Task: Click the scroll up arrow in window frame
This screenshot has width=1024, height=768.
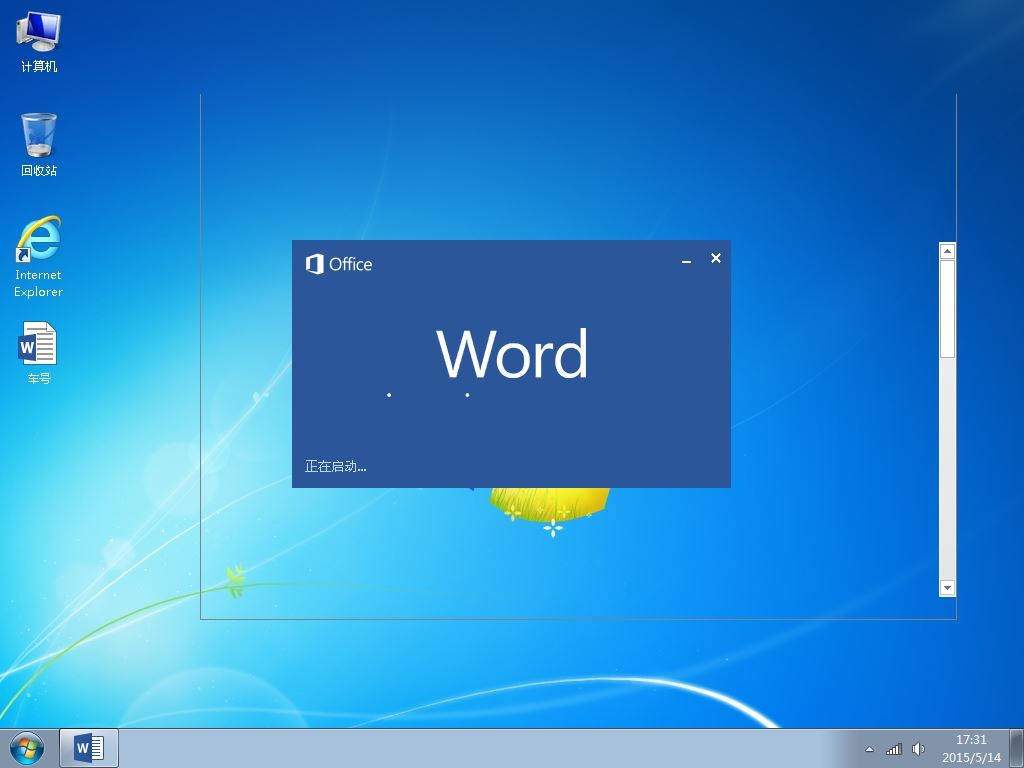Action: point(948,251)
